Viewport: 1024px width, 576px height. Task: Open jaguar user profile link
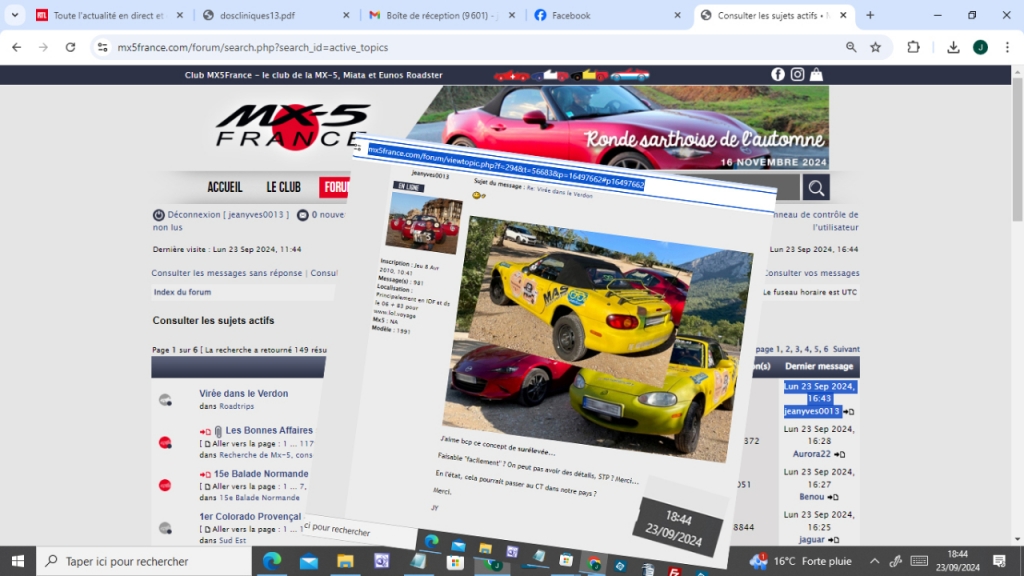[x=812, y=539]
